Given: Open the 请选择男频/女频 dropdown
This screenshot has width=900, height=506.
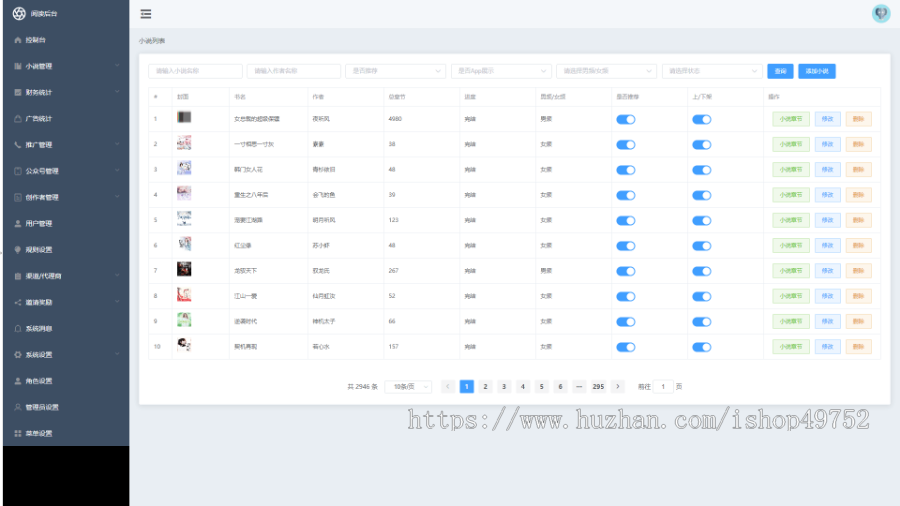Looking at the screenshot, I should pos(607,71).
